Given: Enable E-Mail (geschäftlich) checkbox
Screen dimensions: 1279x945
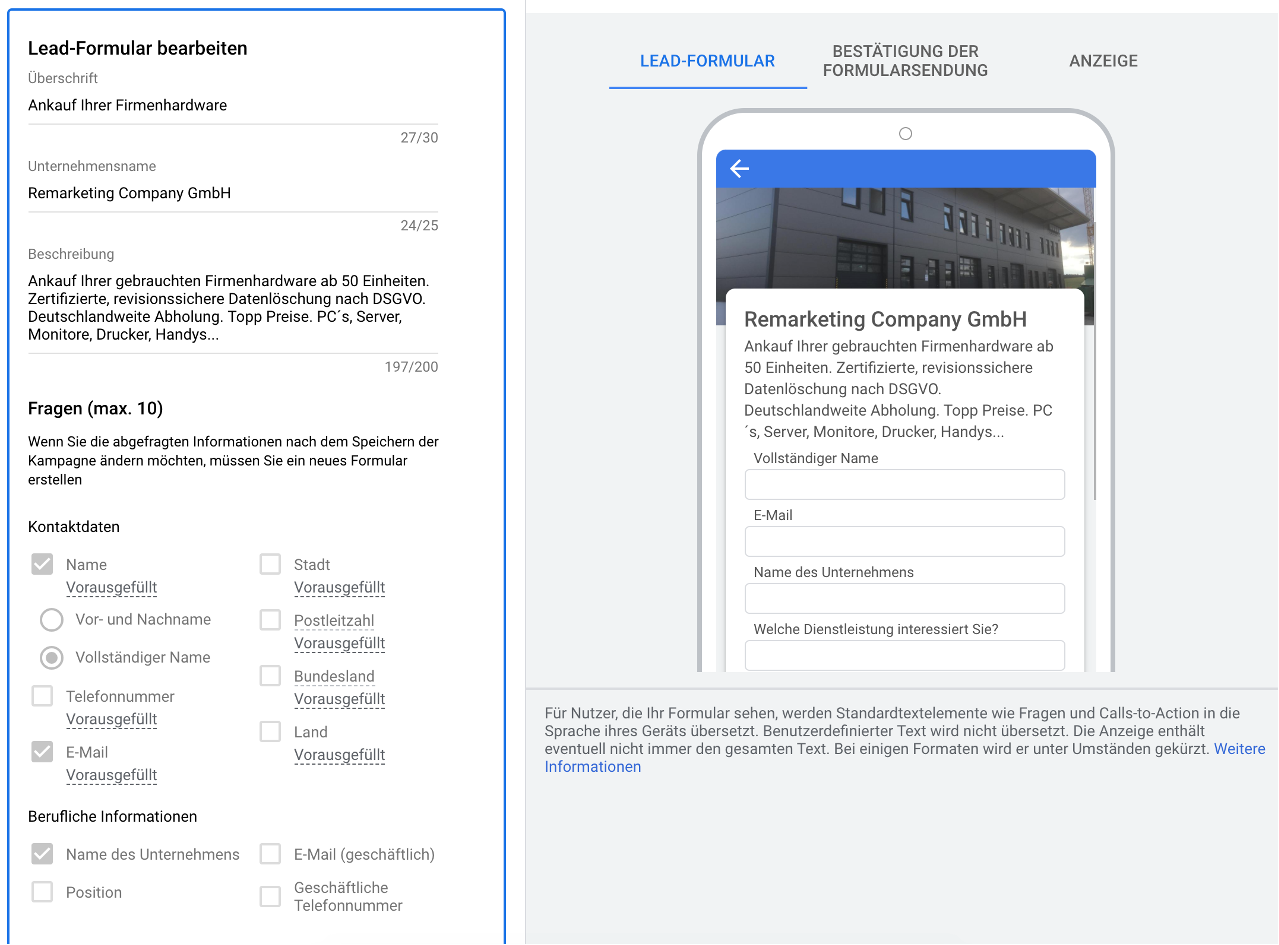Looking at the screenshot, I should 270,854.
